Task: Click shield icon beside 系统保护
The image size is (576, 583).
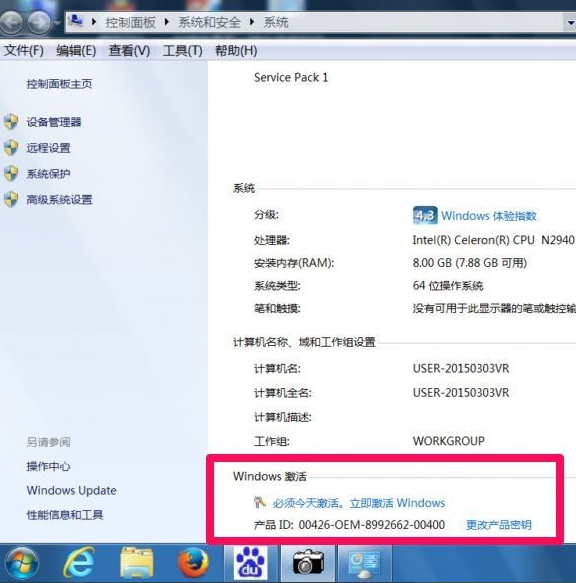Action: [x=11, y=174]
